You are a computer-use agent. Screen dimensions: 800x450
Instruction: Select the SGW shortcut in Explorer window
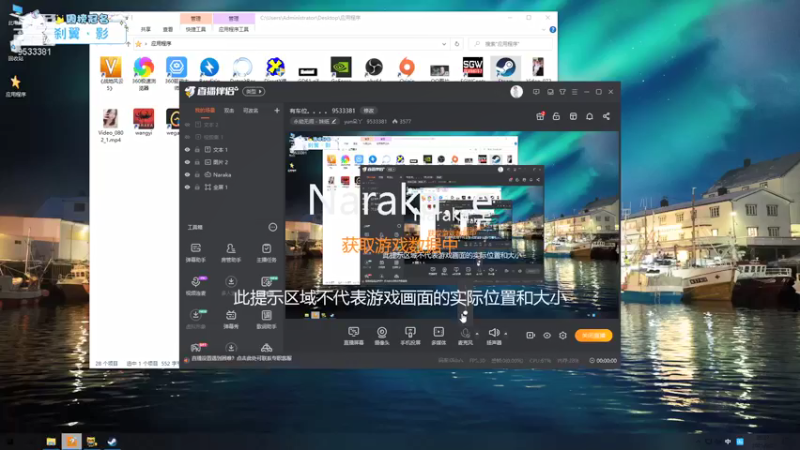click(472, 69)
